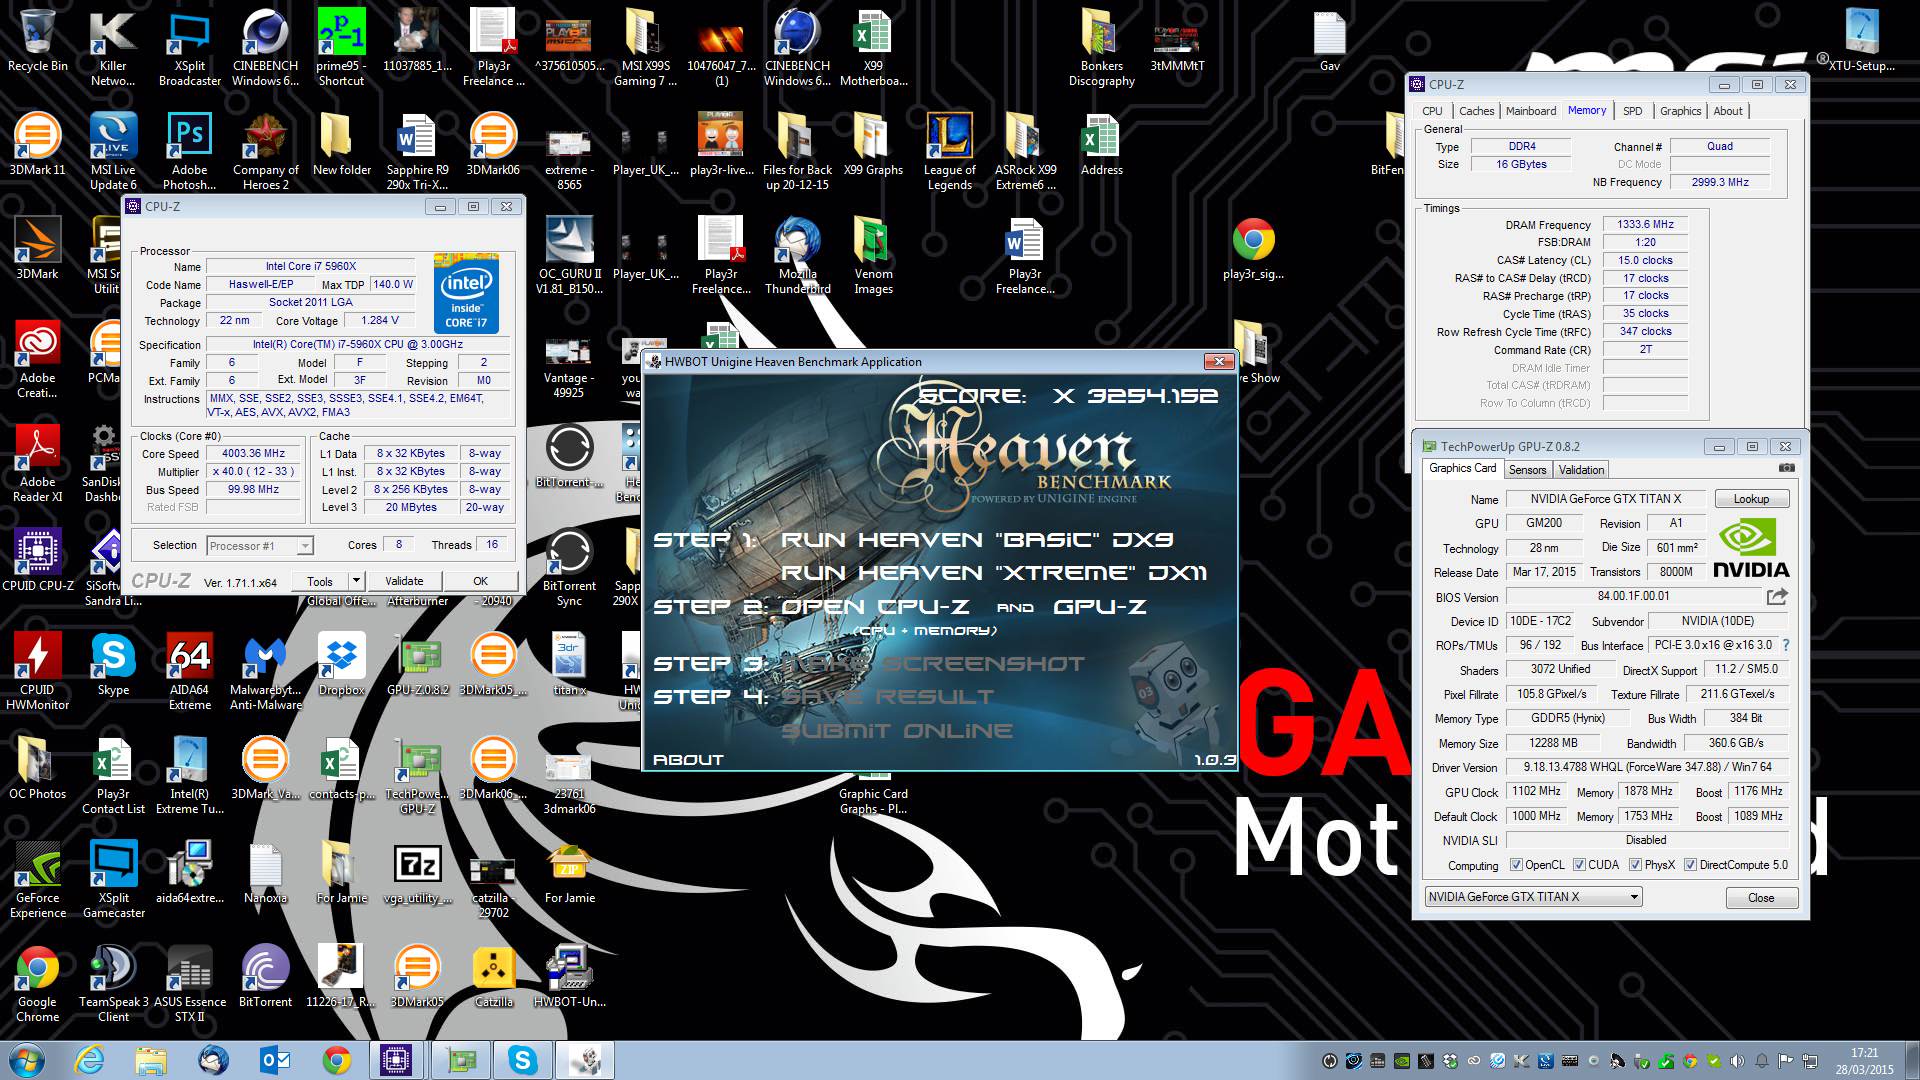Expand the Processor #1 selection dropdown

pos(304,546)
